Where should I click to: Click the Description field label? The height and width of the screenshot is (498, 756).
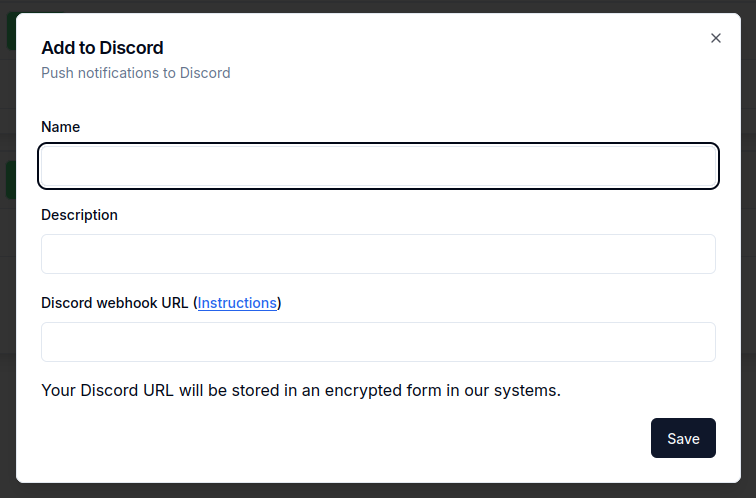(79, 215)
